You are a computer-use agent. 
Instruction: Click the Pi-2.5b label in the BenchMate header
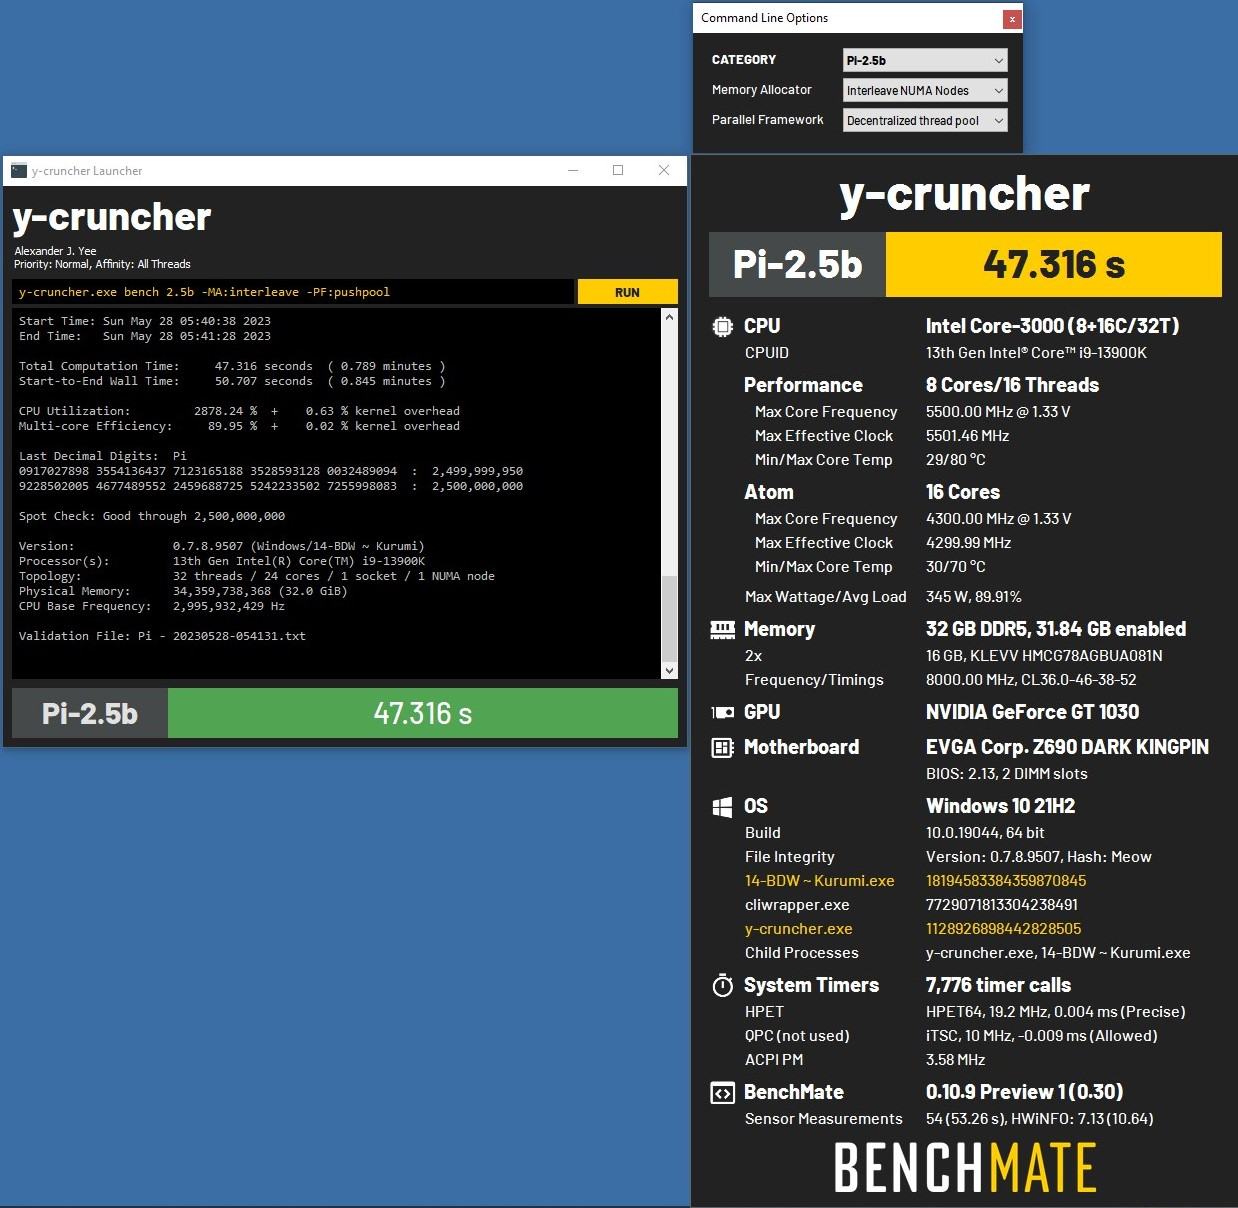pyautogui.click(x=797, y=264)
